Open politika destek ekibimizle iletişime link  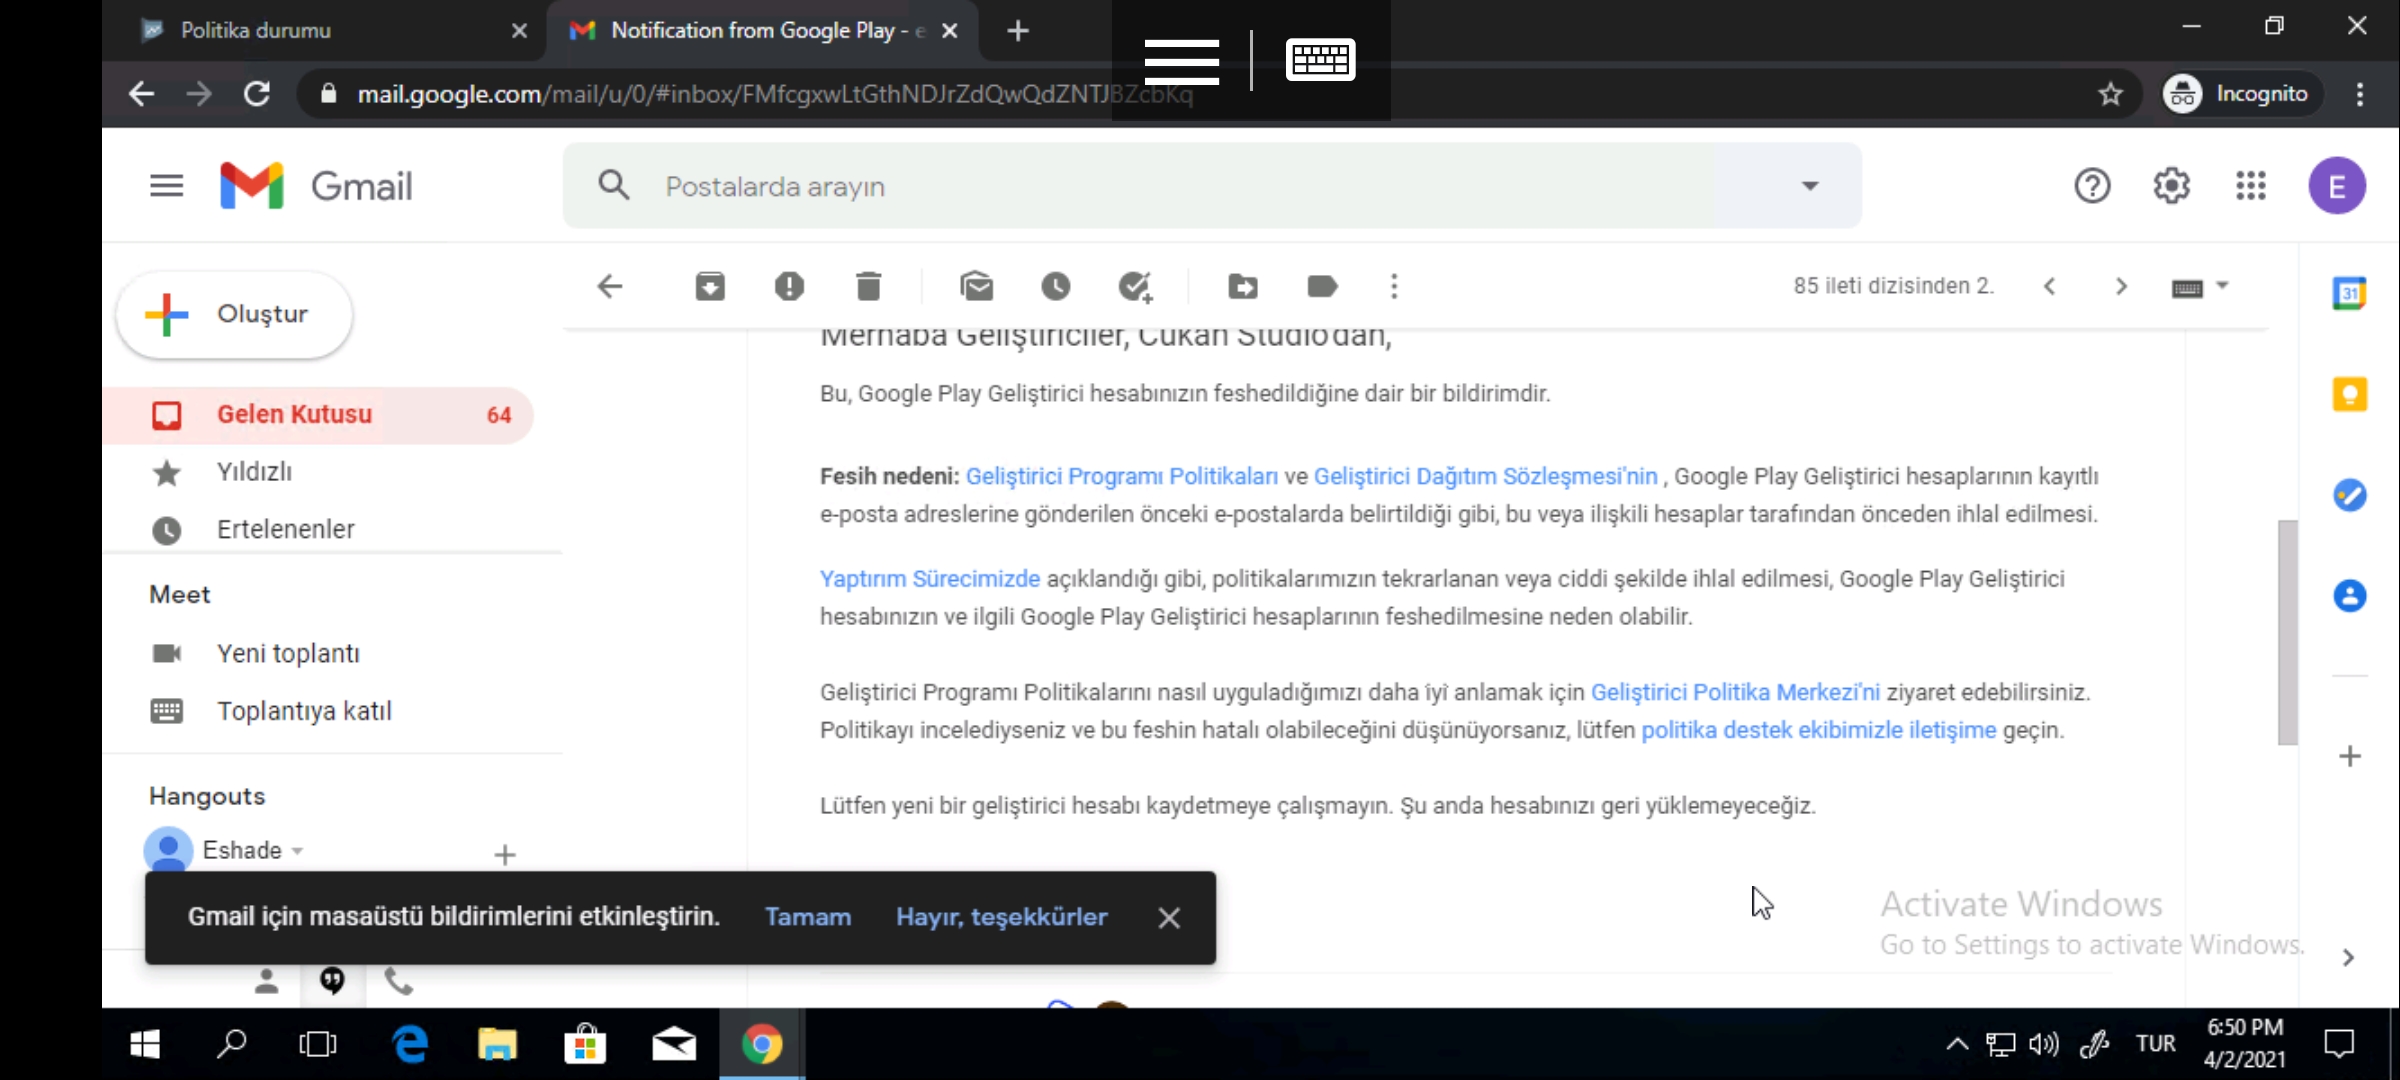1818,730
